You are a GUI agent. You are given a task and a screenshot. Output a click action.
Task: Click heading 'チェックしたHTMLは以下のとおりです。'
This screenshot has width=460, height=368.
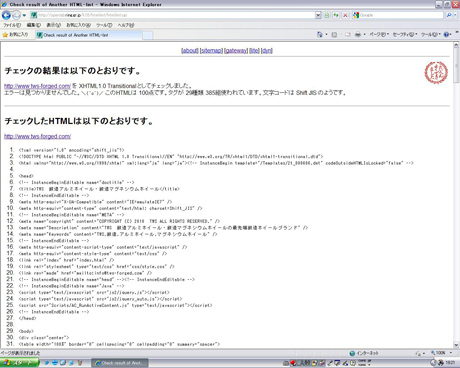click(79, 121)
